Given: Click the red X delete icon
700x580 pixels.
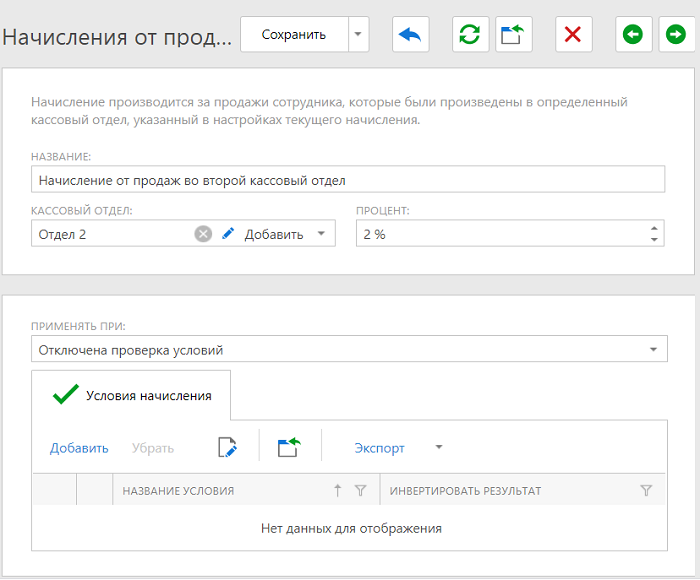Looking at the screenshot, I should [x=573, y=34].
